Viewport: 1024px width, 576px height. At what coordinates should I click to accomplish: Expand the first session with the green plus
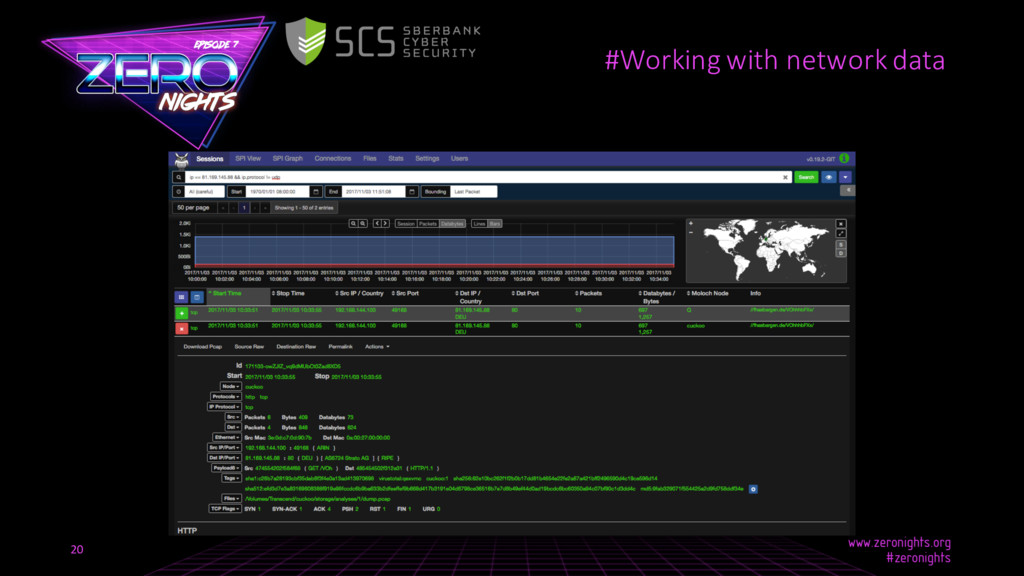point(182,313)
